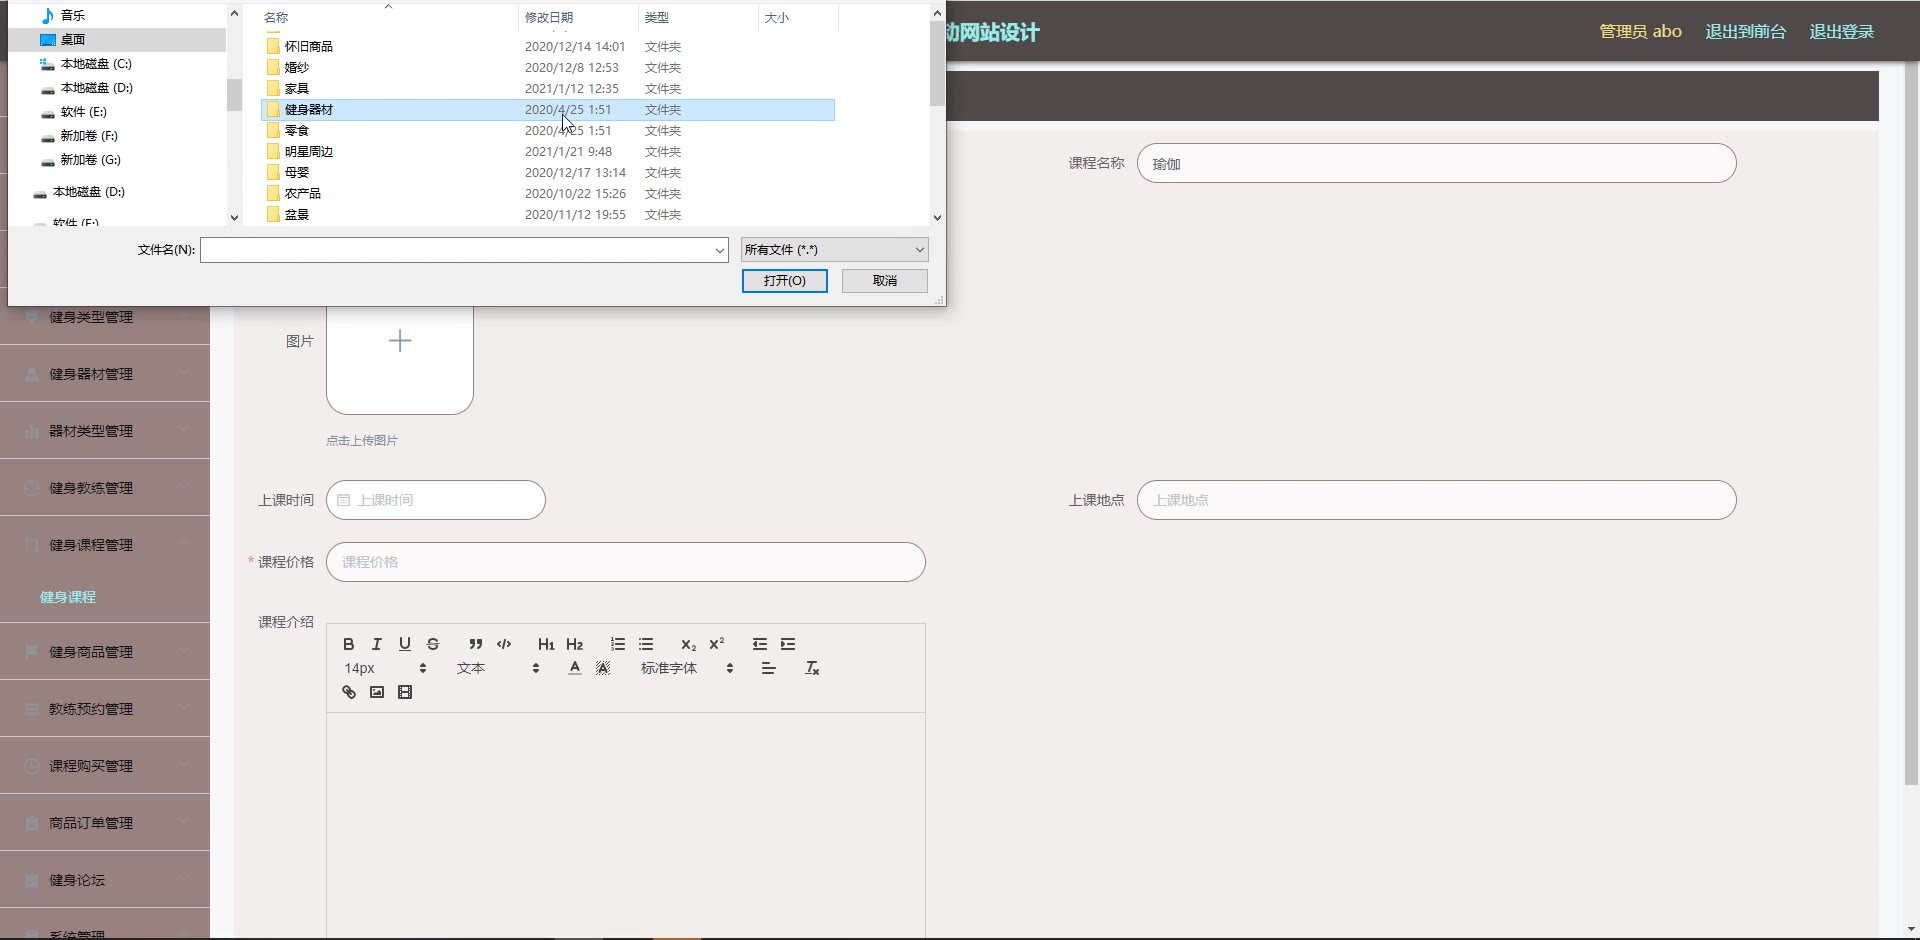
Task: Open the 所有文件 file type dropdown
Action: pos(835,250)
